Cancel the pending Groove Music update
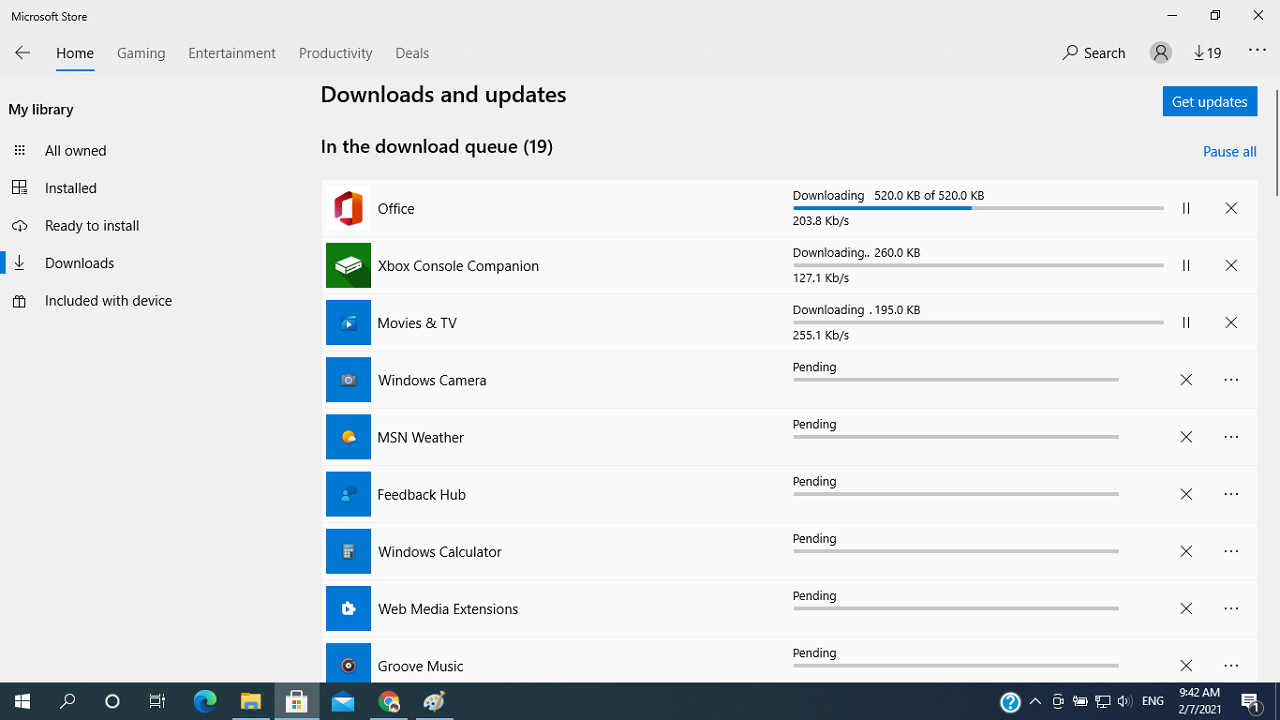This screenshot has width=1280, height=720. [x=1186, y=665]
